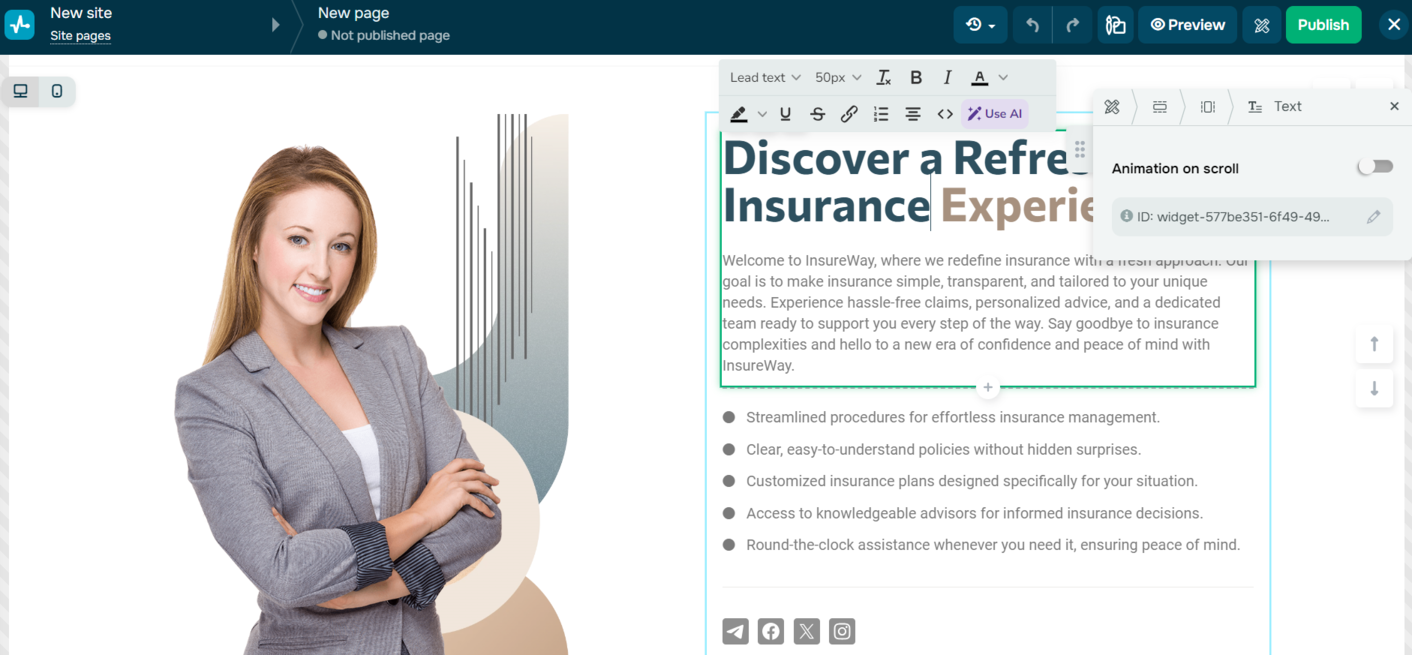Viewport: 1412px width, 655px height.
Task: Open the Lead text style dropdown
Action: (x=765, y=77)
